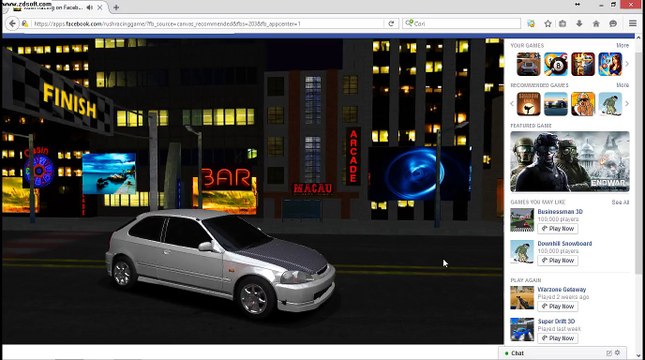Show previous Recommended Games

pos(512,104)
